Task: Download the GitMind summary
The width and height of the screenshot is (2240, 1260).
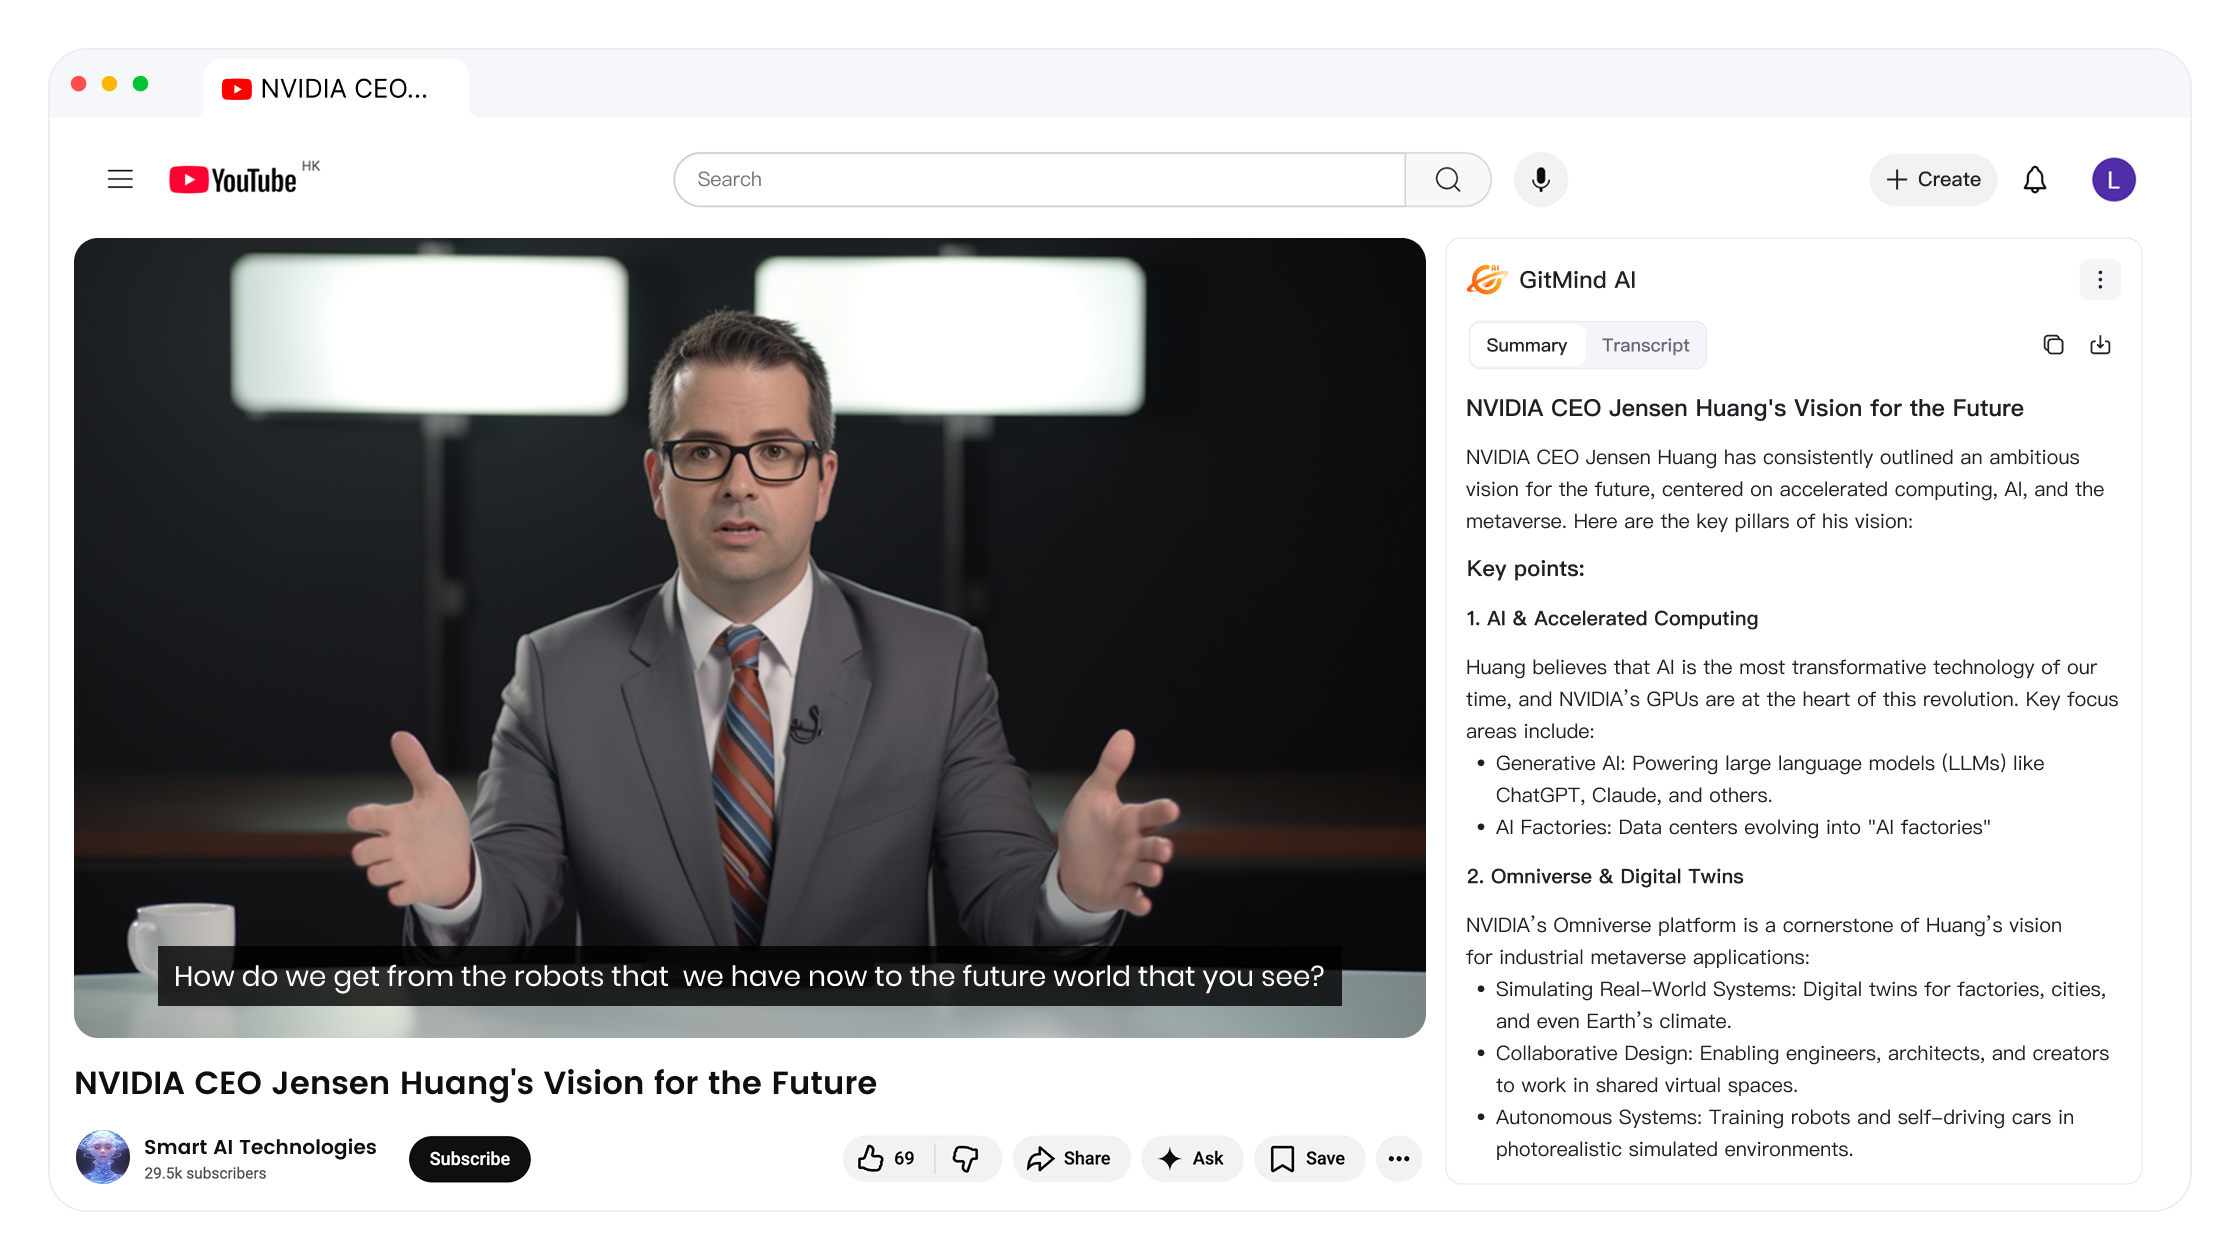Action: pos(2100,345)
